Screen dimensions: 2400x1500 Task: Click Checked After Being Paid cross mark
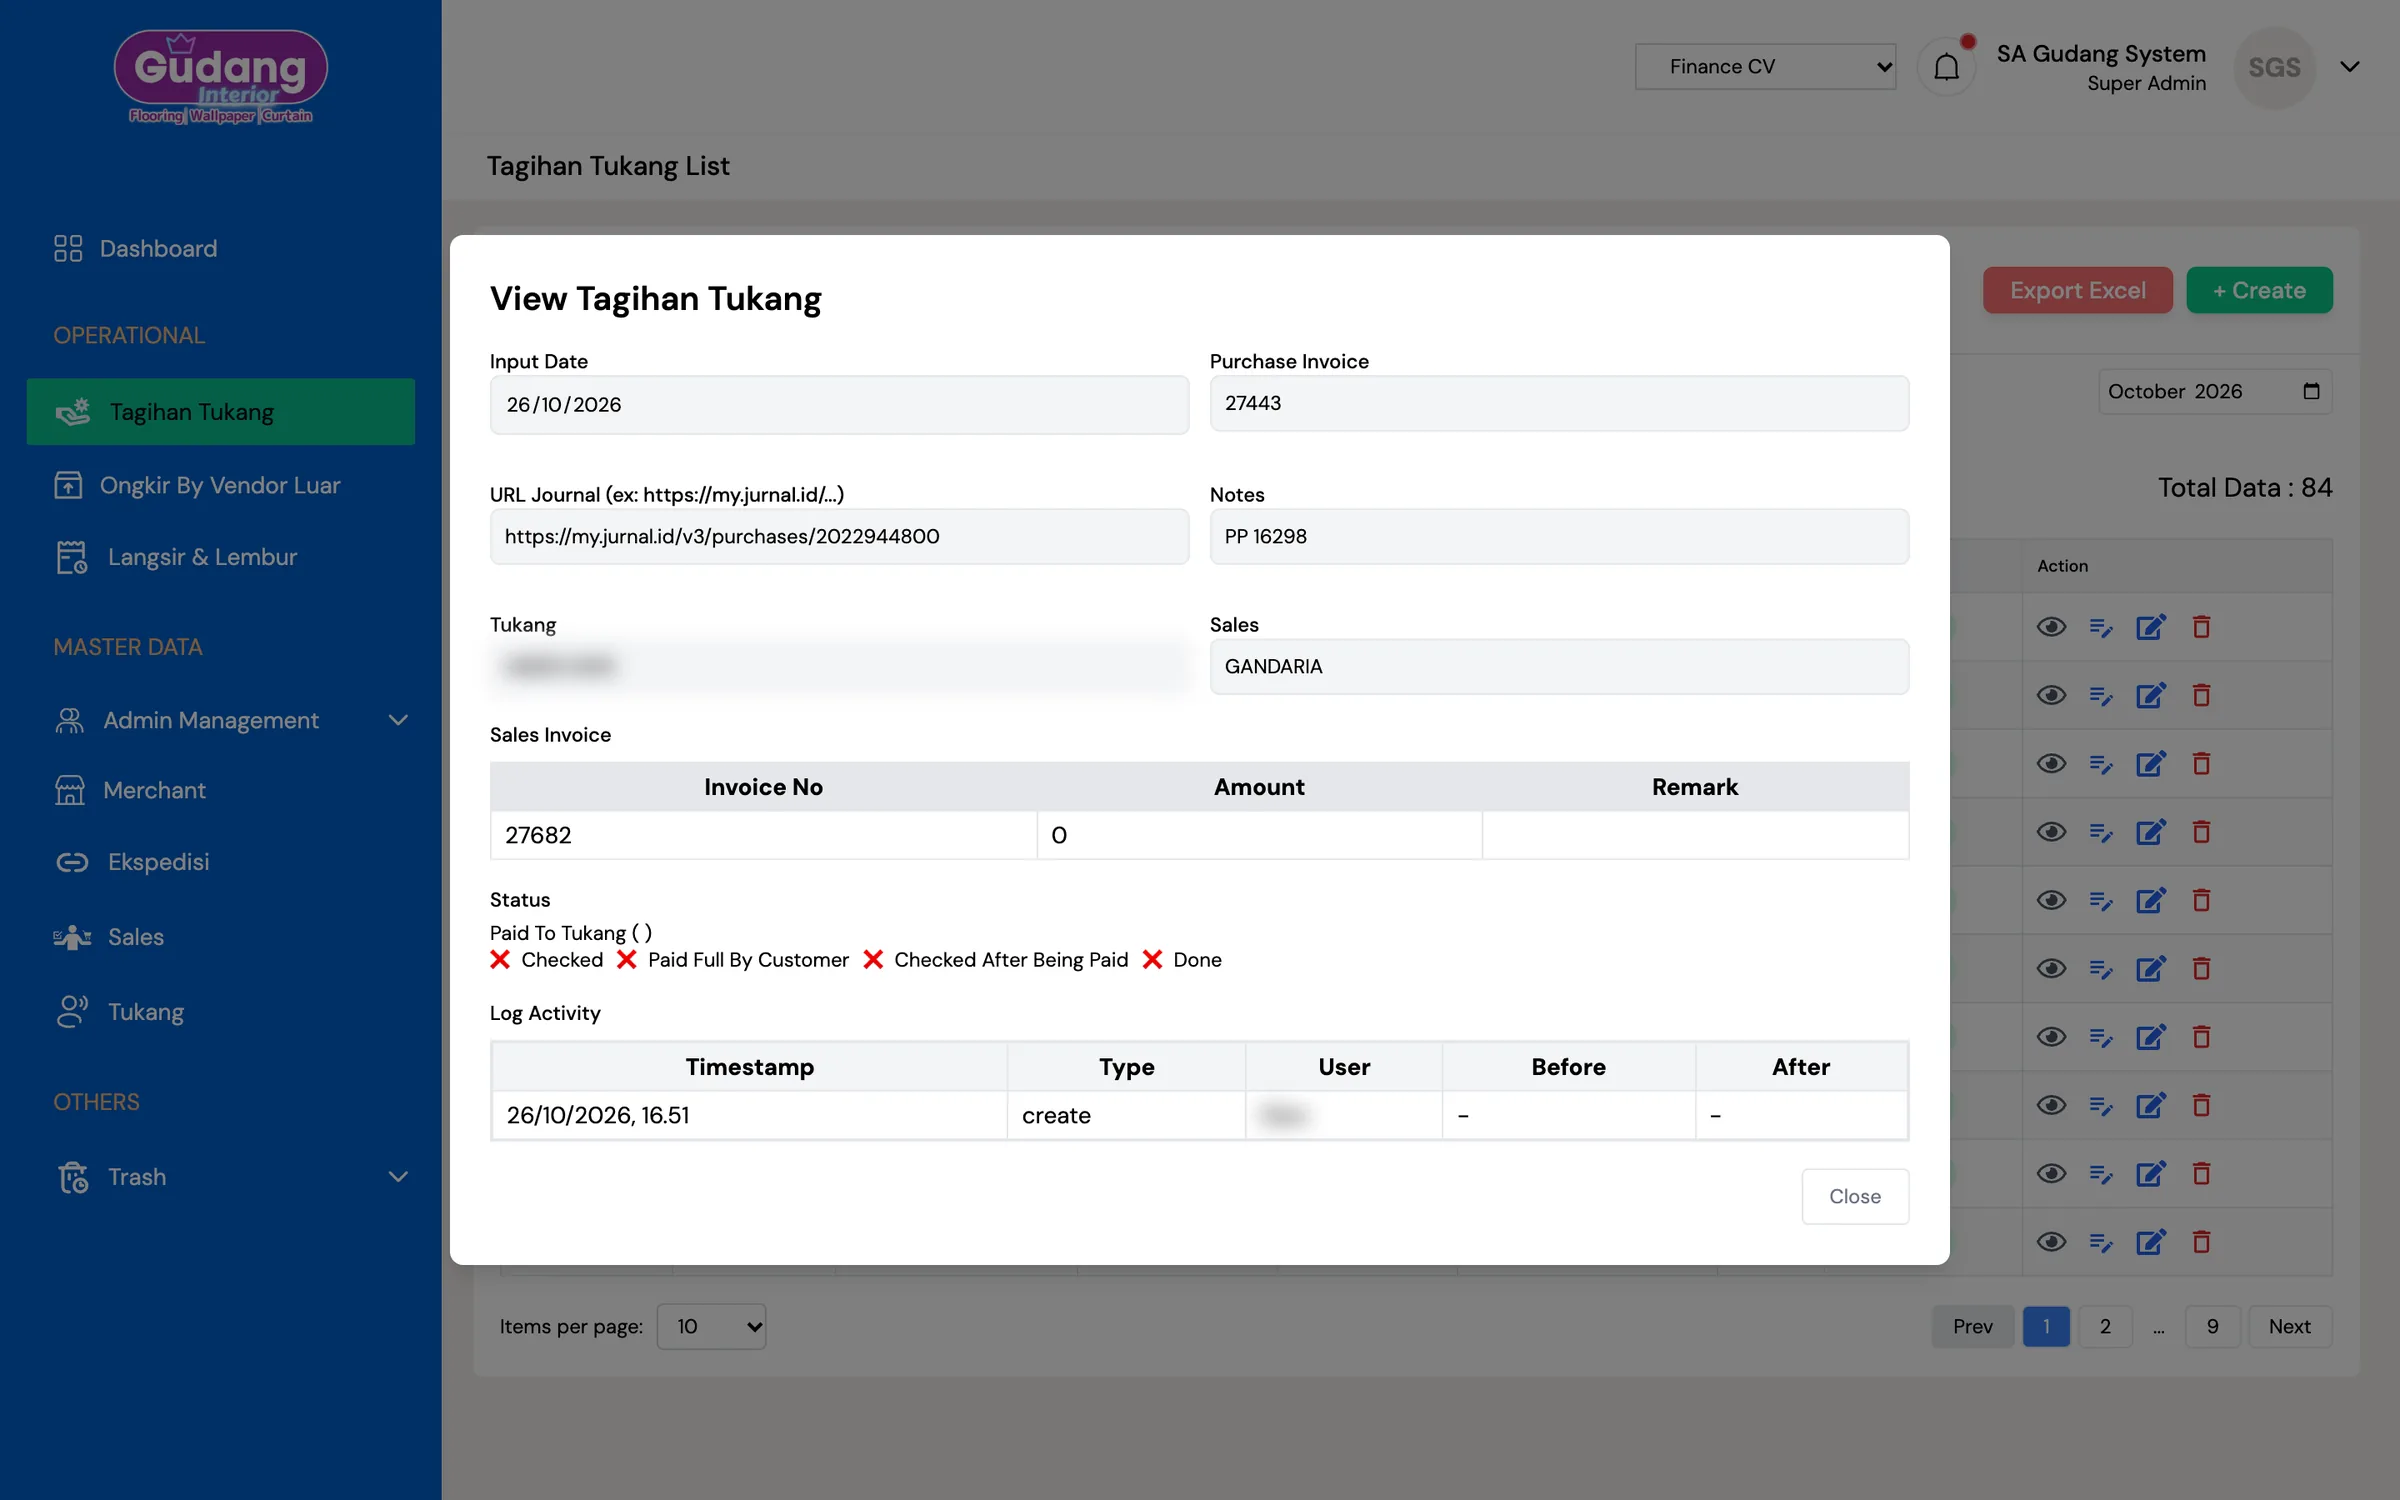pos(873,960)
